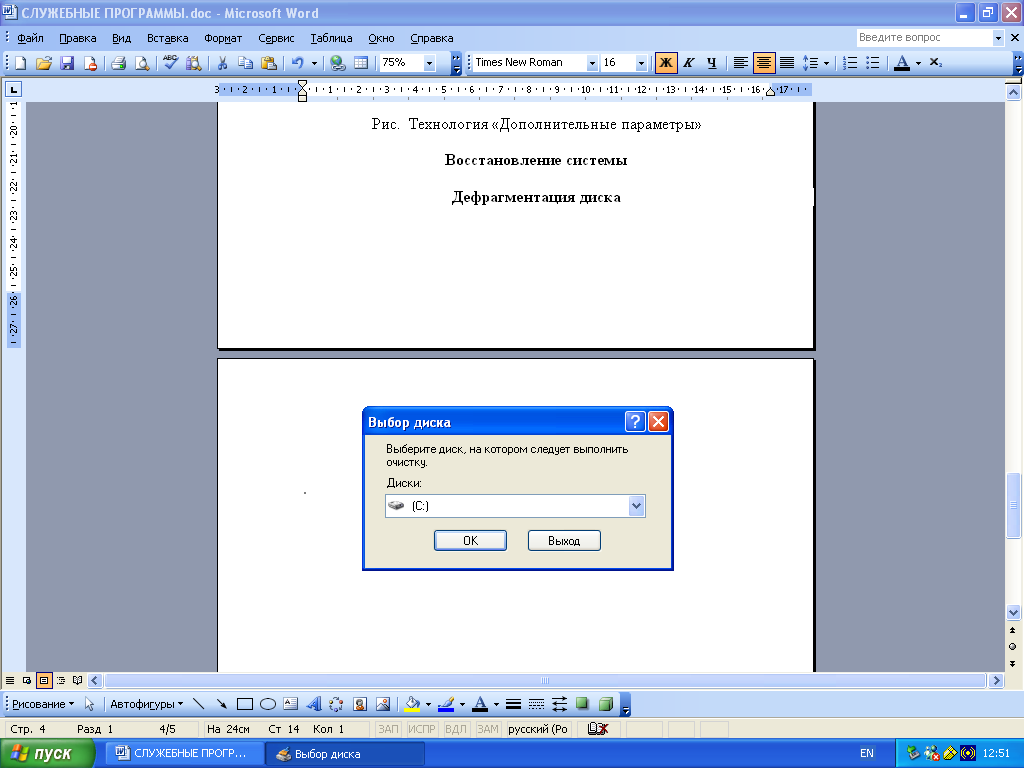
Task: Open Times New Roman font dropdown
Action: pyautogui.click(x=592, y=63)
